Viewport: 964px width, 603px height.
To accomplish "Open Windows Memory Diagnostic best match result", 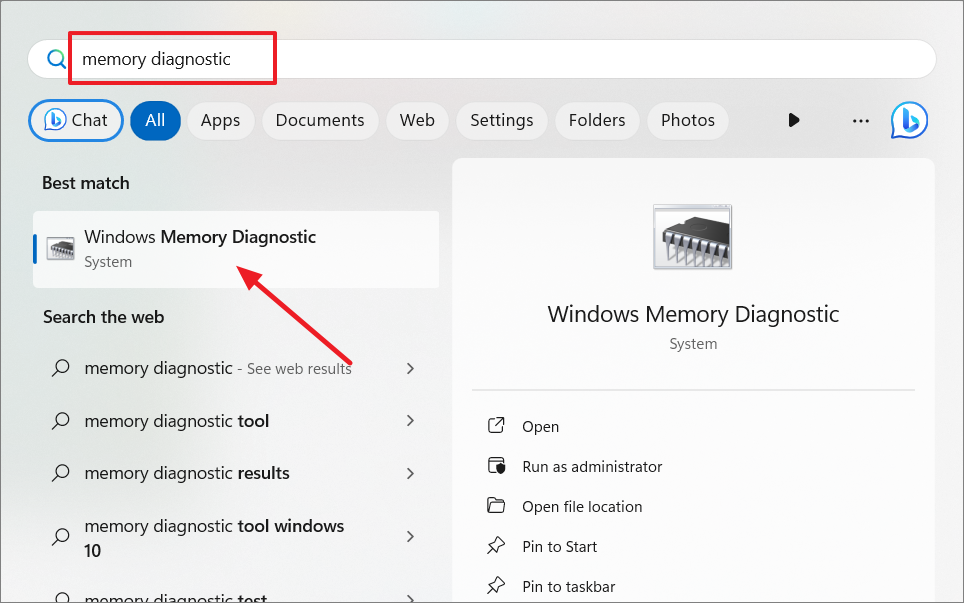I will pos(236,249).
